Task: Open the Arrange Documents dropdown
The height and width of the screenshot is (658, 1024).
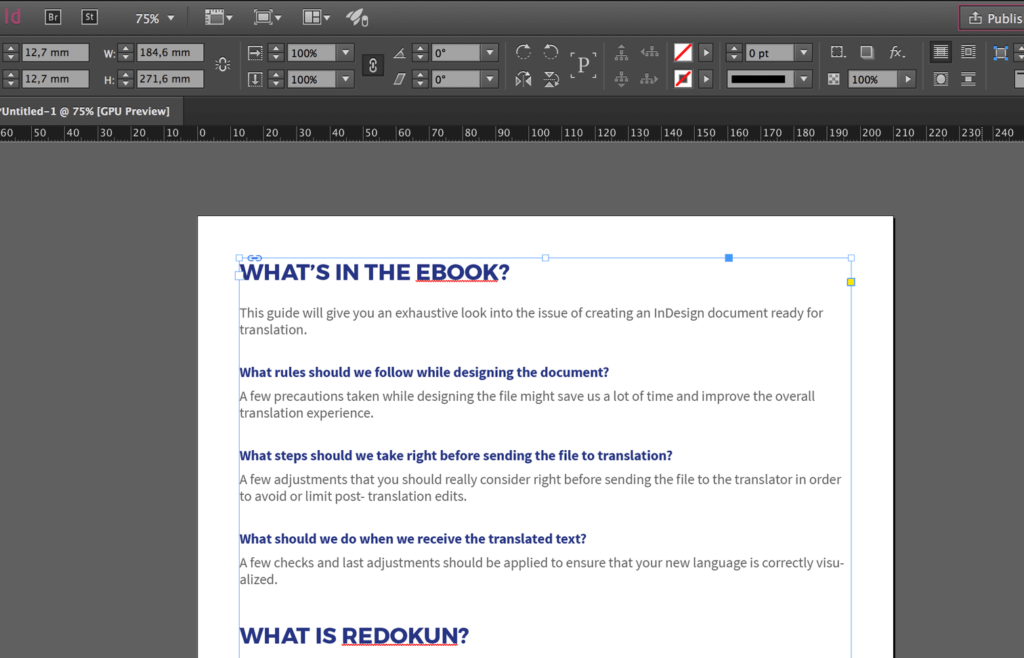Action: (316, 18)
